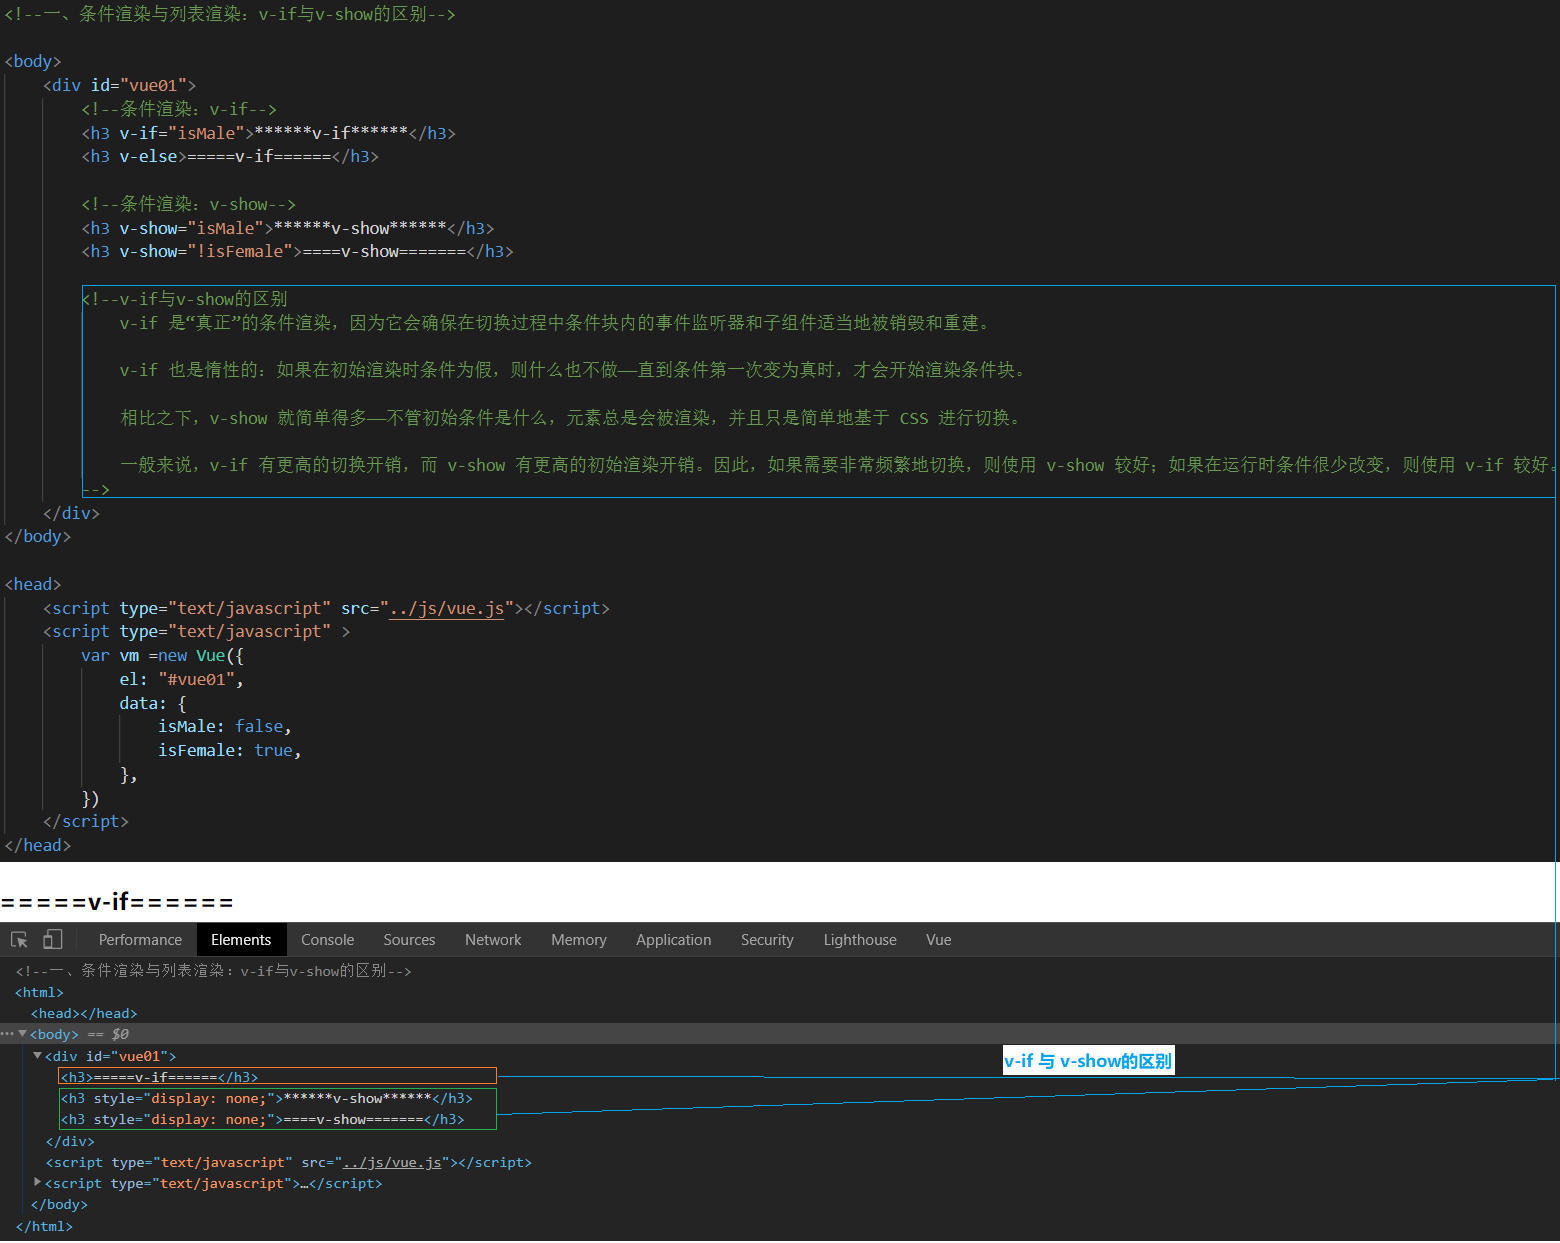Open the three-dot actions beside body node
The height and width of the screenshot is (1243, 1560).
coord(7,1034)
